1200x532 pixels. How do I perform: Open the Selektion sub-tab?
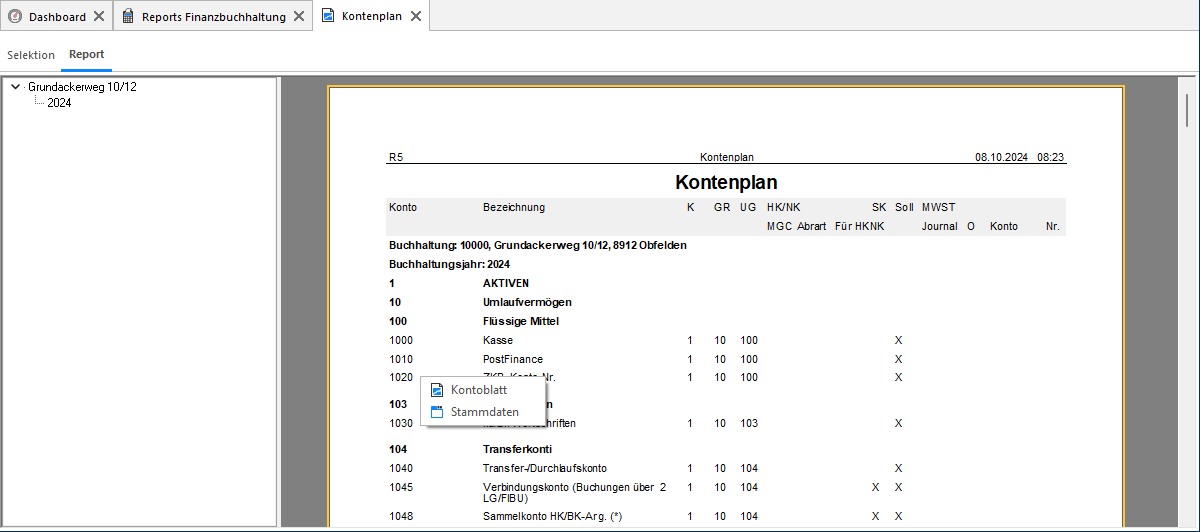point(31,55)
